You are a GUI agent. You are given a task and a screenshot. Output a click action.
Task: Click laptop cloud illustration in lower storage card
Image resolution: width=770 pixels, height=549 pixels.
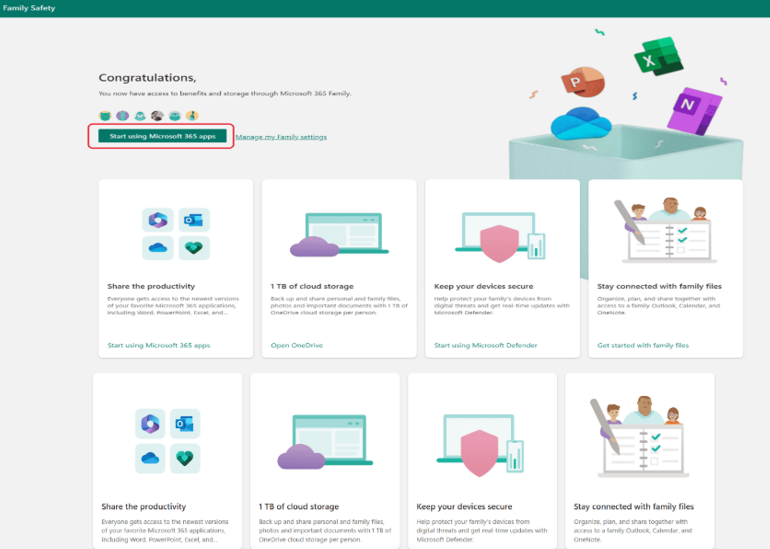click(x=325, y=441)
